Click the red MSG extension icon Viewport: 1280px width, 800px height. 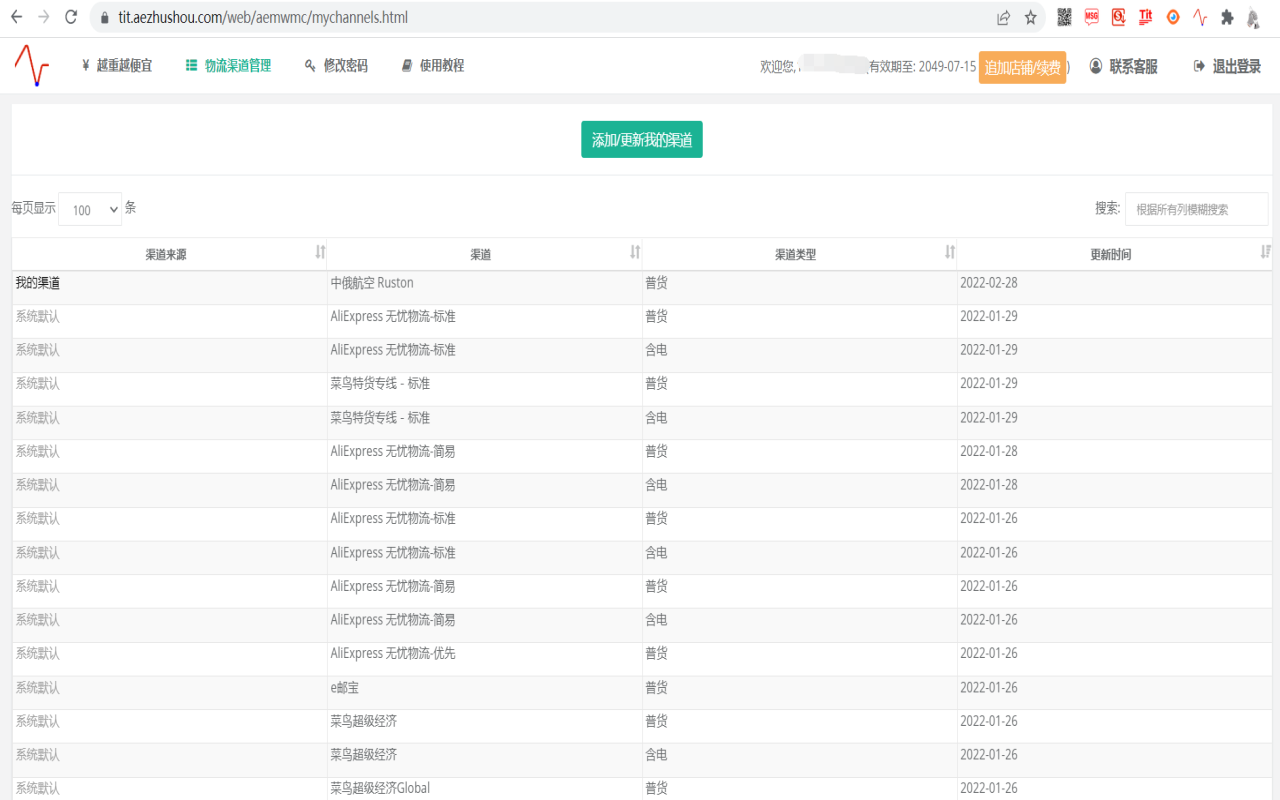(1092, 17)
